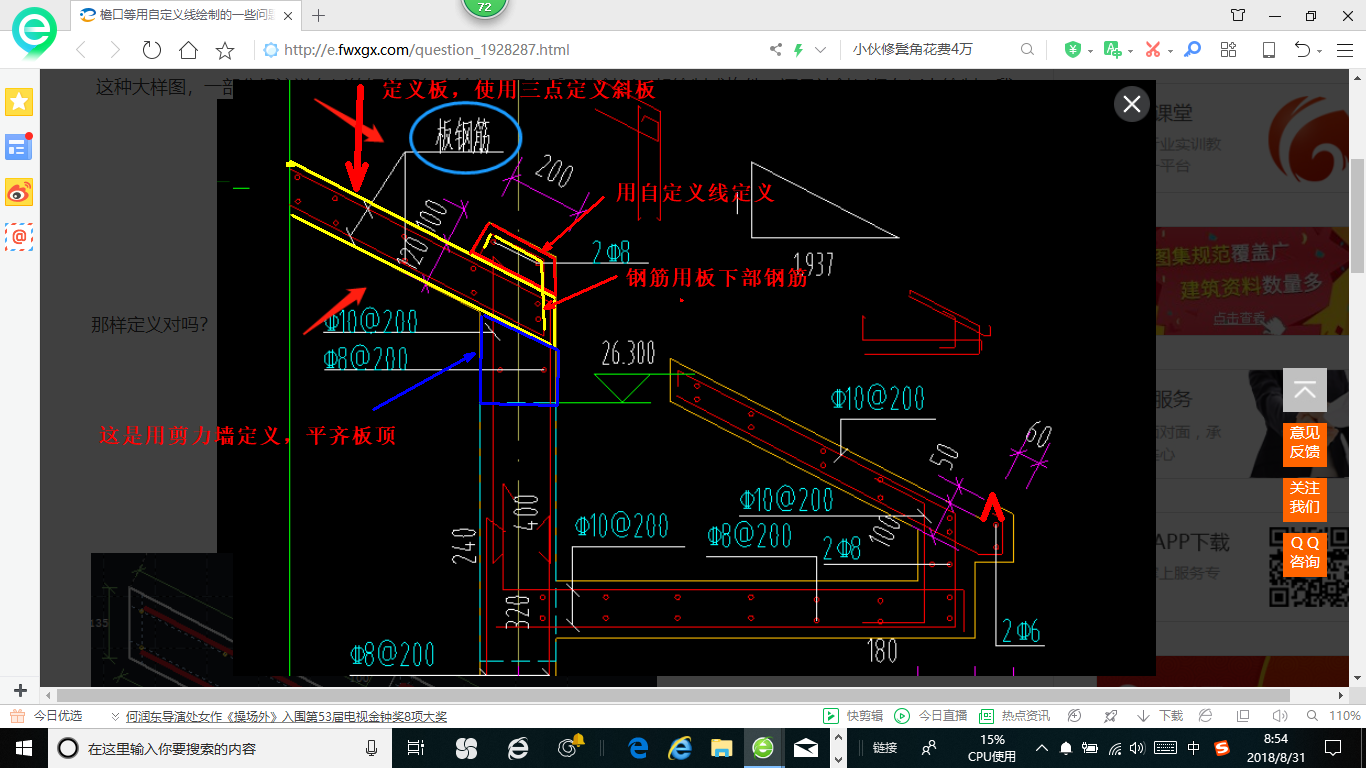Click the browser forward arrow
Image resolution: width=1366 pixels, height=768 pixels.
coord(115,50)
